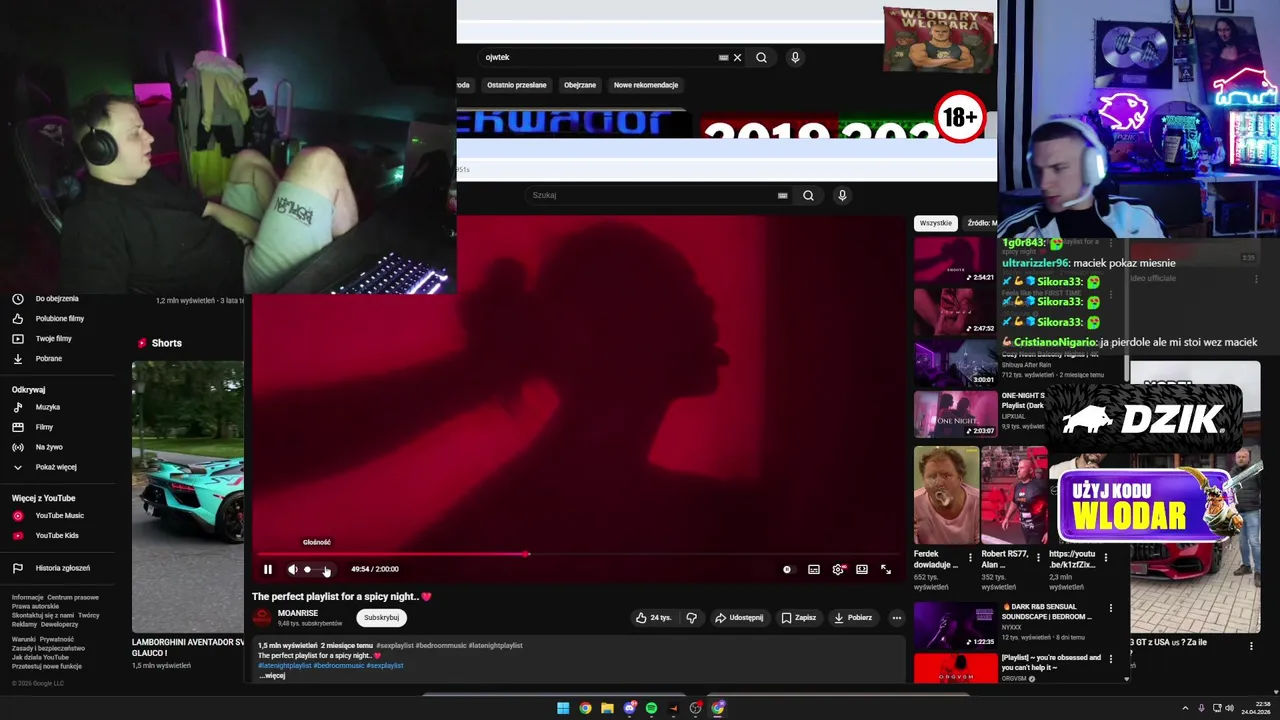The width and height of the screenshot is (1280, 720).
Task: Open the ONE-NIGHT'S Playlist video thumbnail
Action: point(956,415)
